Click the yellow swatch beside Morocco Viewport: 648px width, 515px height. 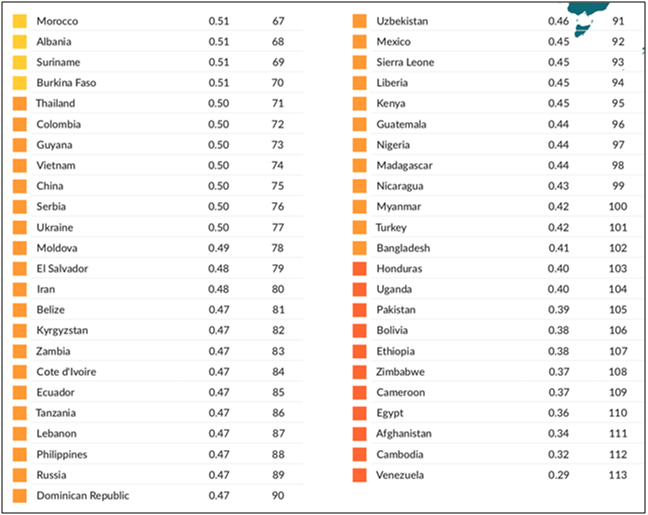(x=19, y=21)
